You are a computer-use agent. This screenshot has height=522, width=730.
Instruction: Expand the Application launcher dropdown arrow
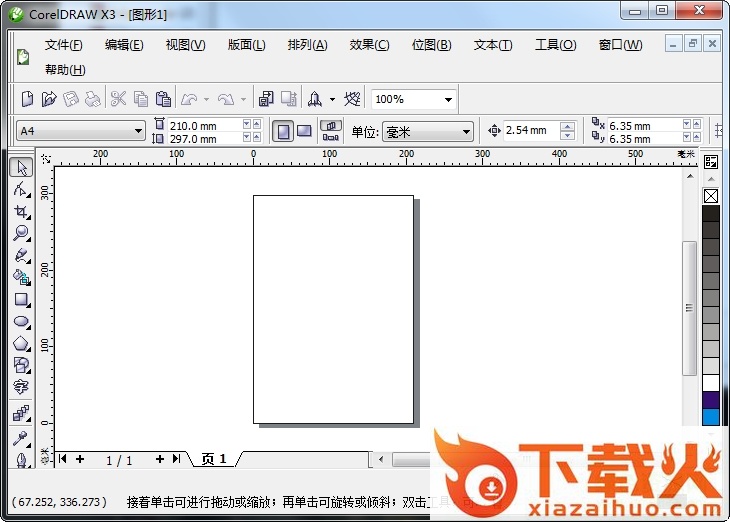[332, 99]
